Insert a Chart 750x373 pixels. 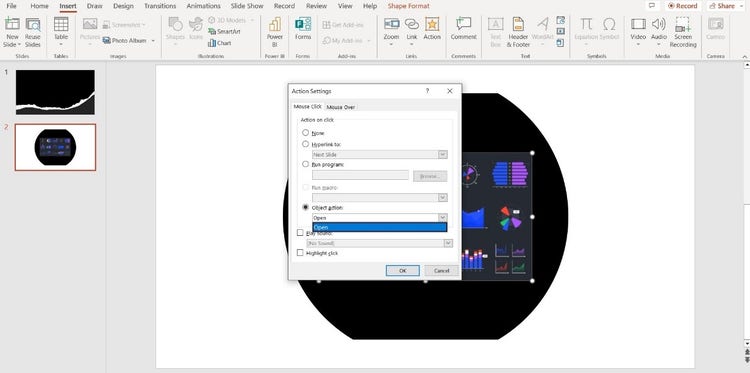click(220, 43)
